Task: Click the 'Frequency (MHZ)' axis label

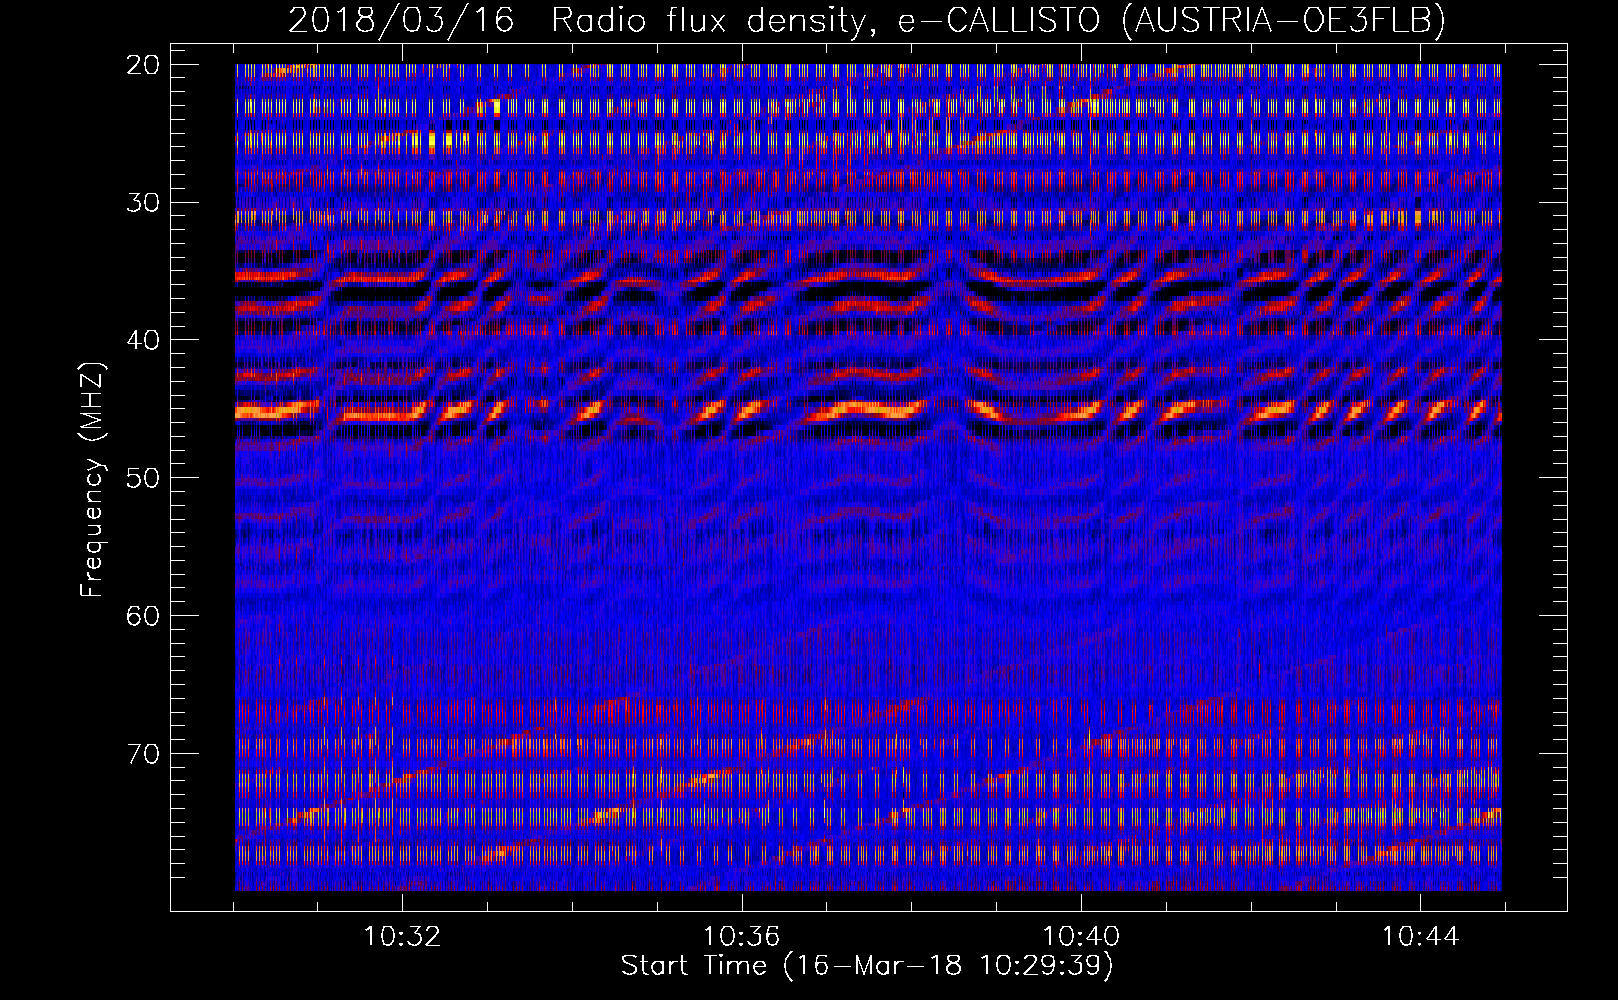Action: pyautogui.click(x=92, y=479)
